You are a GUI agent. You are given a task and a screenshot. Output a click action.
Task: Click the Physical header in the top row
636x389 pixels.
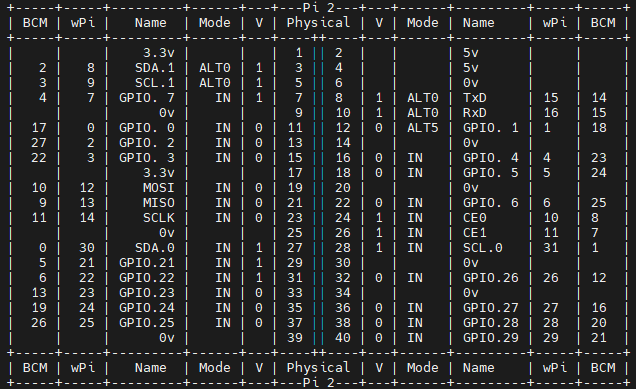point(318,23)
